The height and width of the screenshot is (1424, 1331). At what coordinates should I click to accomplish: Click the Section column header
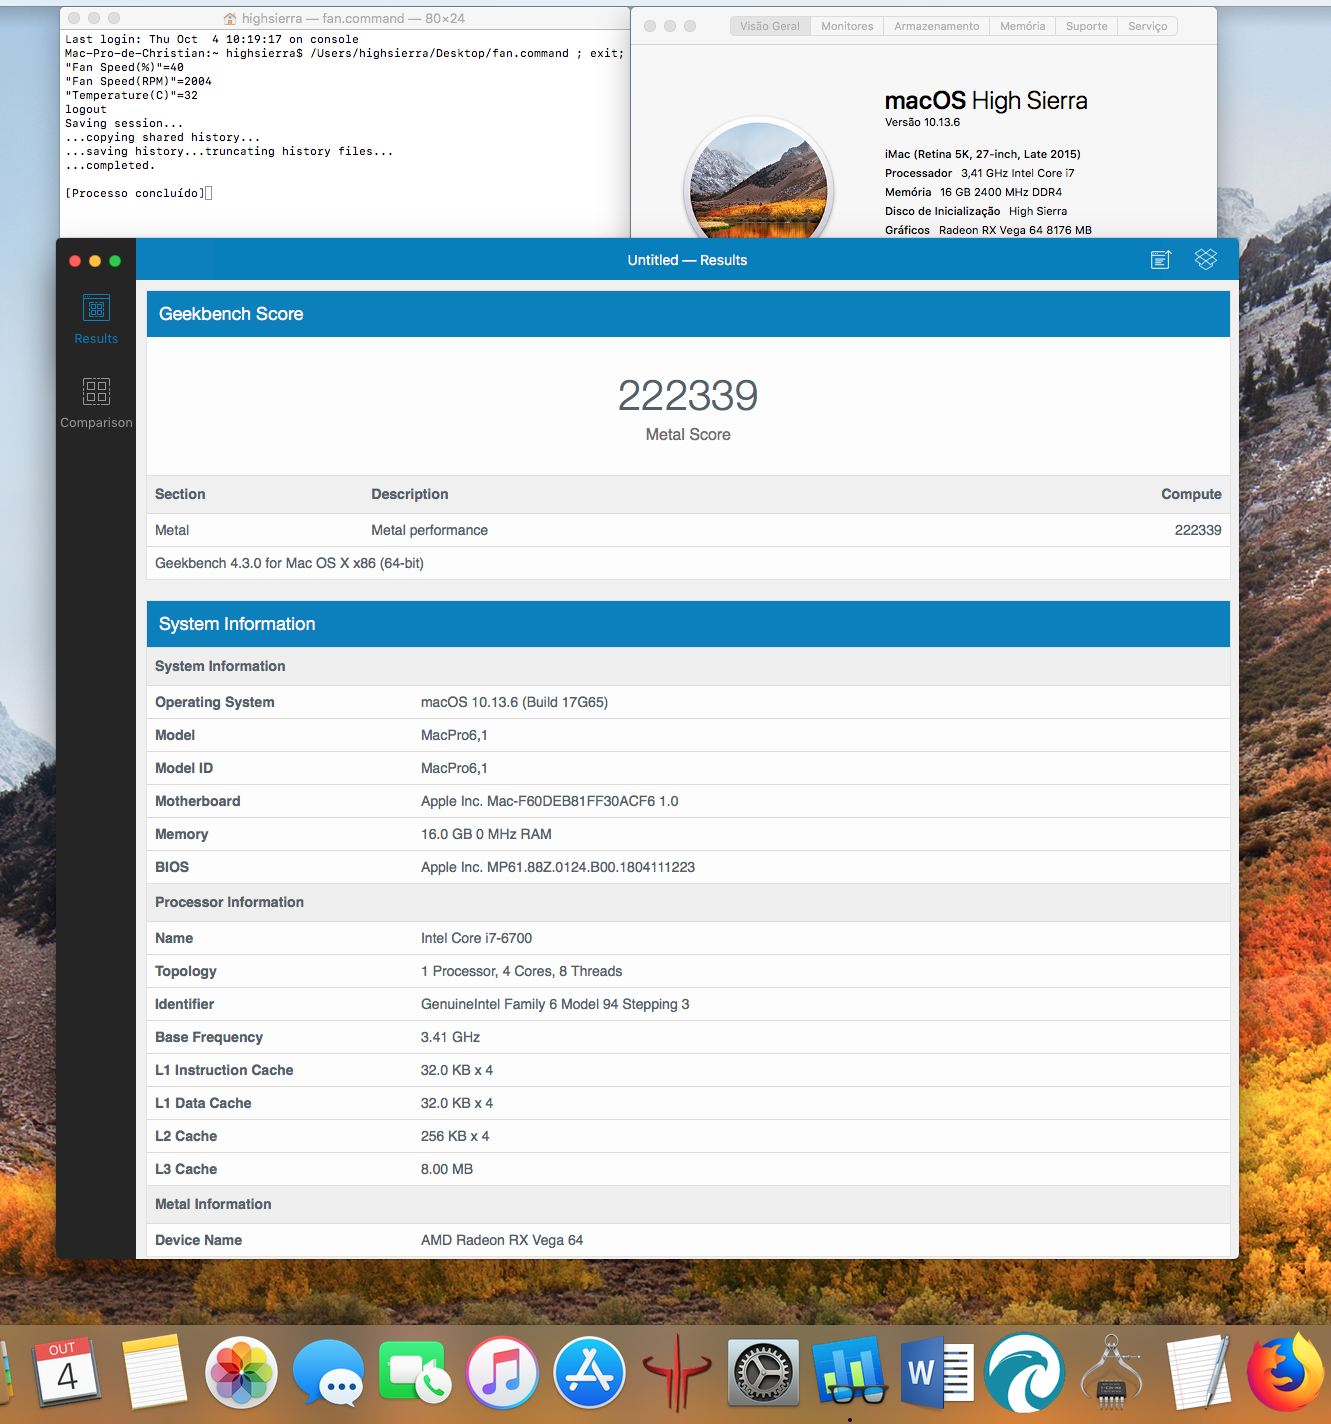(180, 494)
